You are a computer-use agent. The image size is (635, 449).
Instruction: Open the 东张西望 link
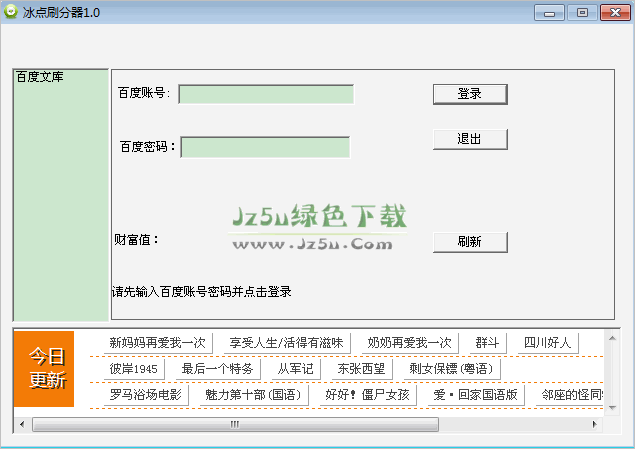coord(361,369)
